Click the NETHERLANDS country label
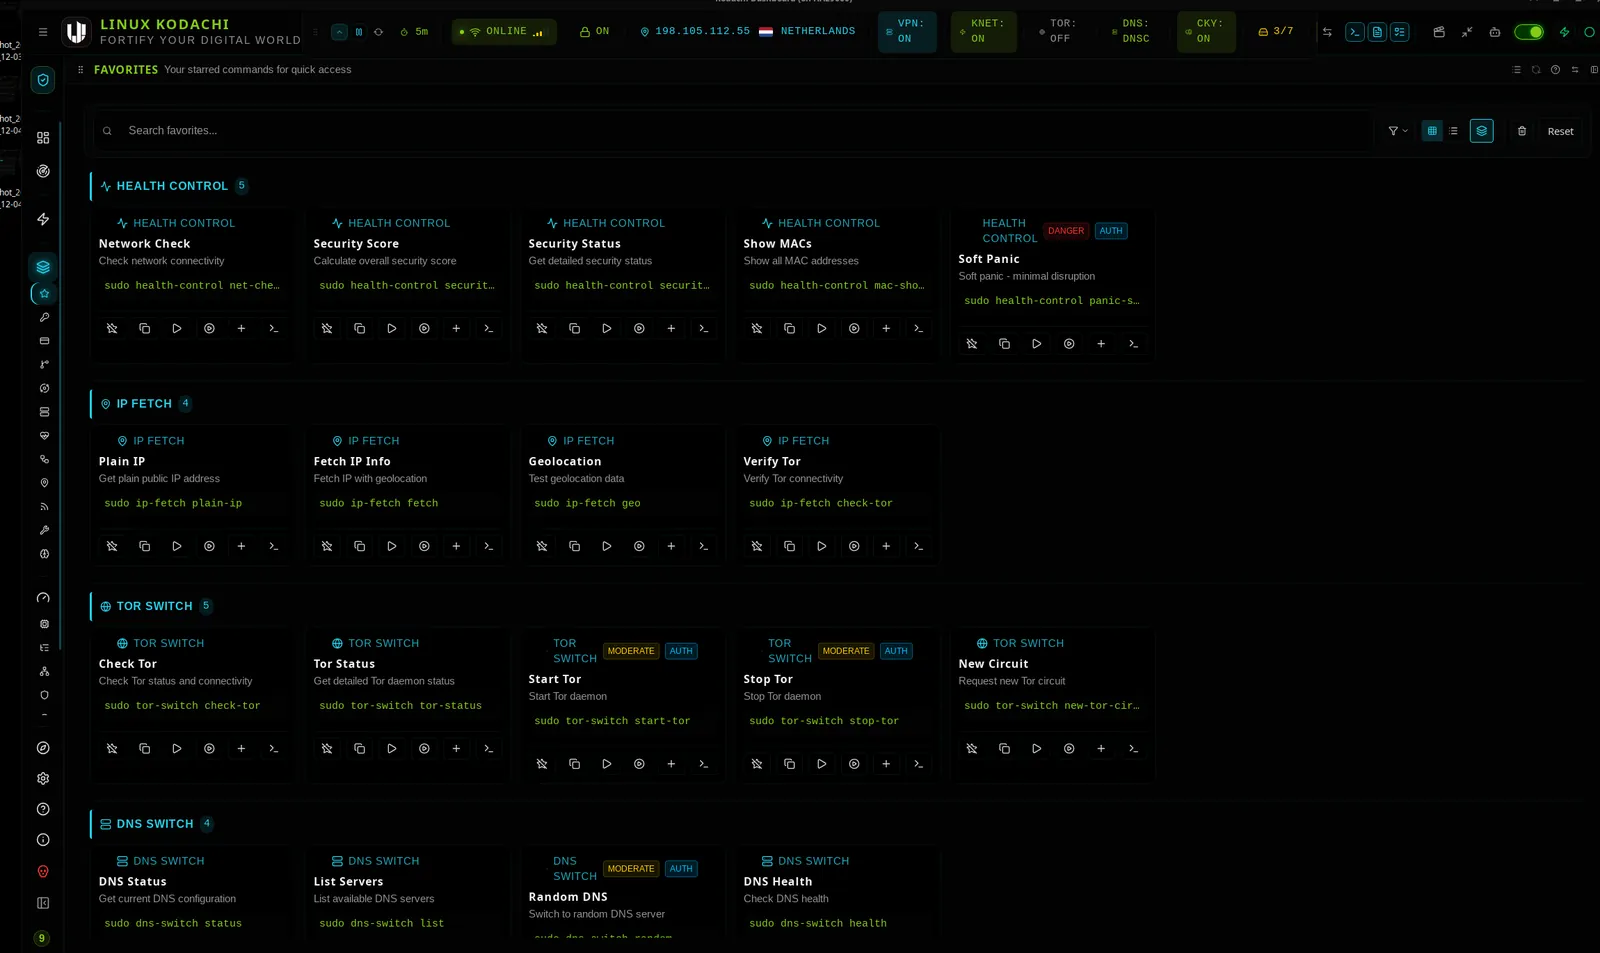Image resolution: width=1600 pixels, height=953 pixels. [x=818, y=32]
